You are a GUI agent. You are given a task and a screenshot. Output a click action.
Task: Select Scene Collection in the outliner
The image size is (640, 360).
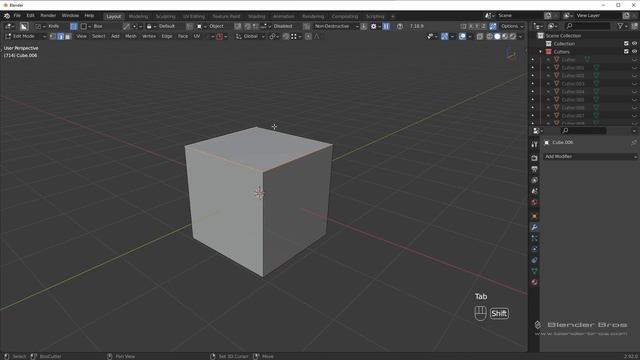coord(563,36)
